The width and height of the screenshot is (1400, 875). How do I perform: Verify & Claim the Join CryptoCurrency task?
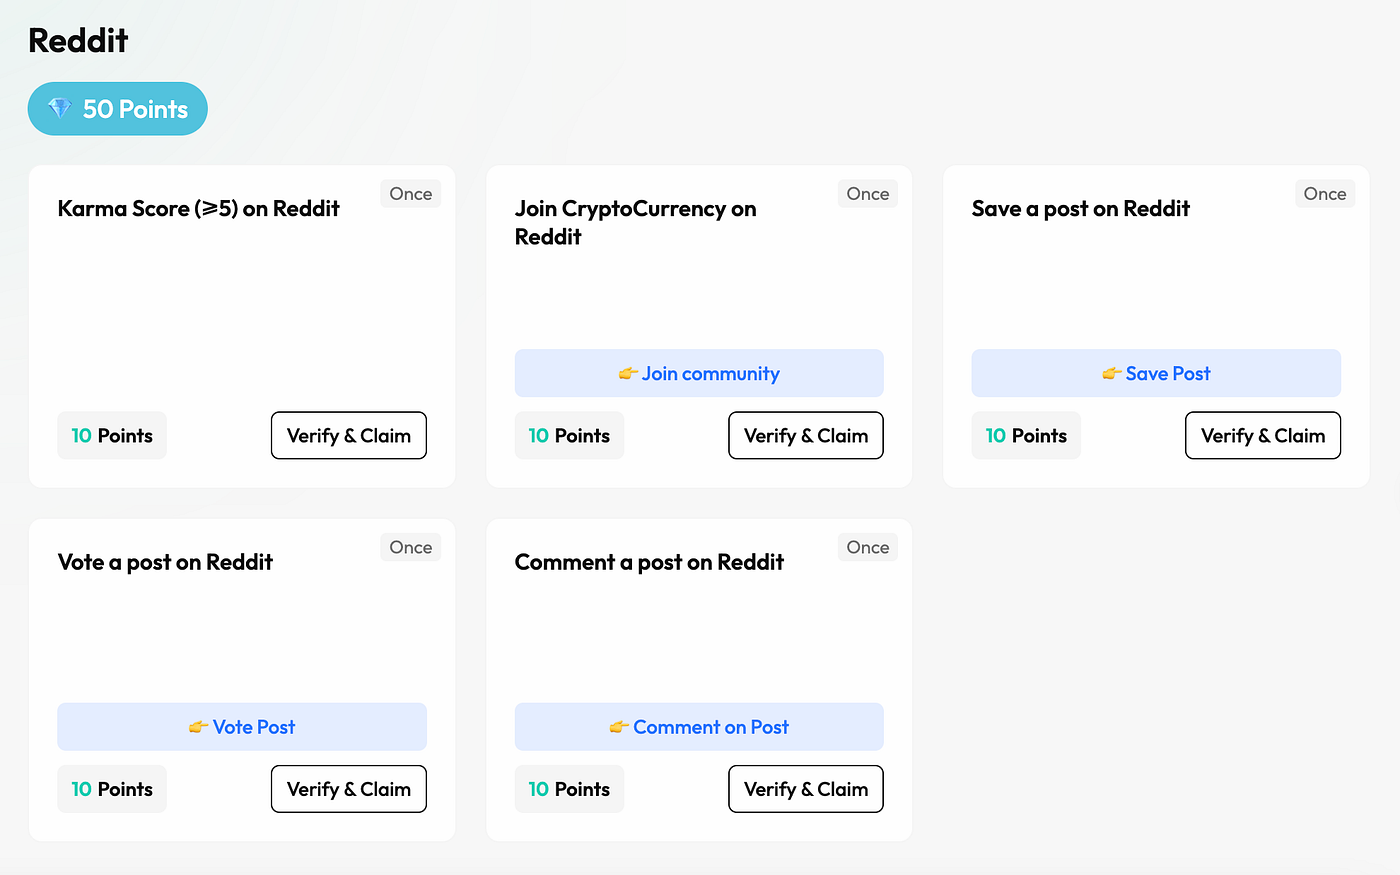(x=805, y=436)
